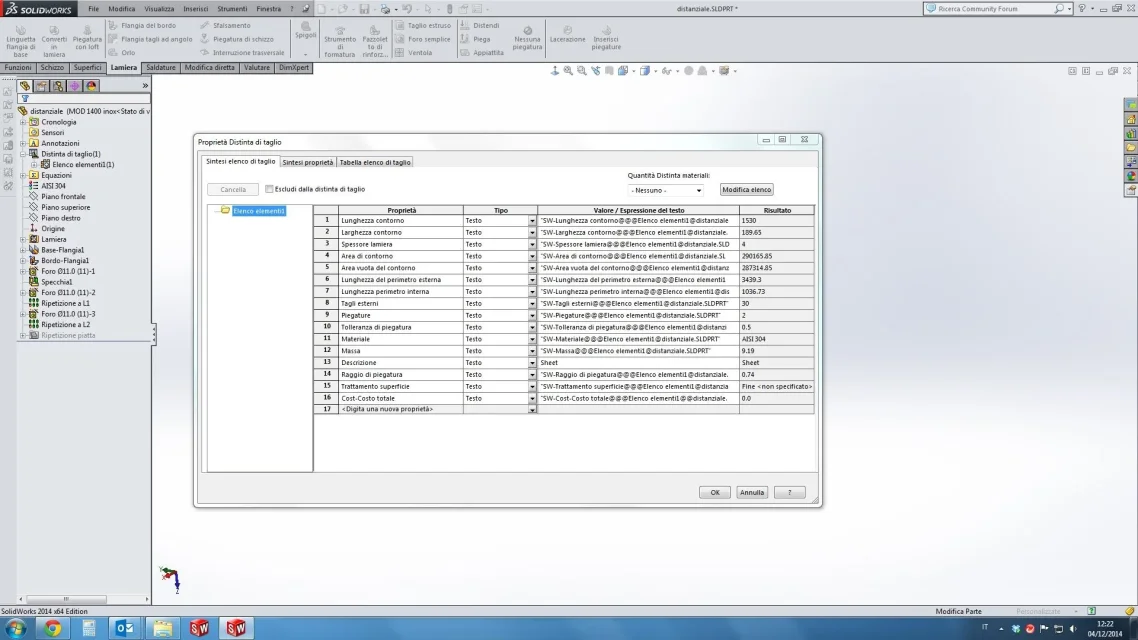
Task: Open Tipo dropdown for Massa row
Action: coord(532,350)
